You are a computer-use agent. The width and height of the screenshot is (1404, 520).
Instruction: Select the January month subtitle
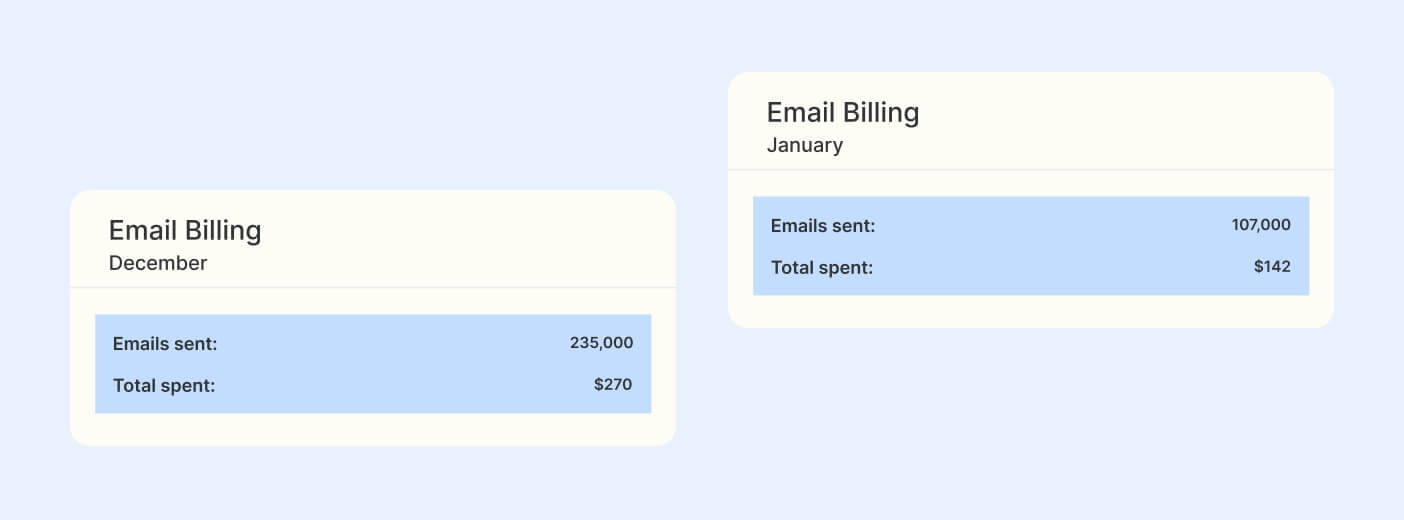pyautogui.click(x=805, y=145)
